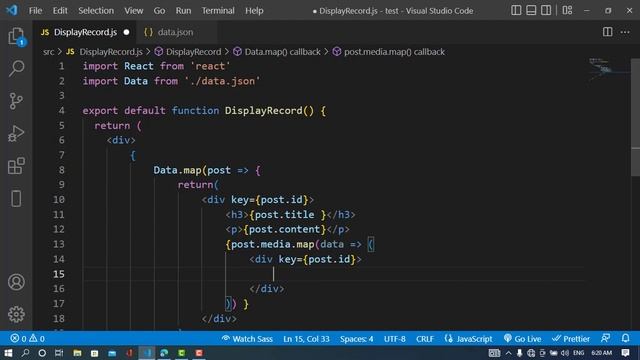Open the Source Control view
This screenshot has height=360, width=640.
[16, 101]
